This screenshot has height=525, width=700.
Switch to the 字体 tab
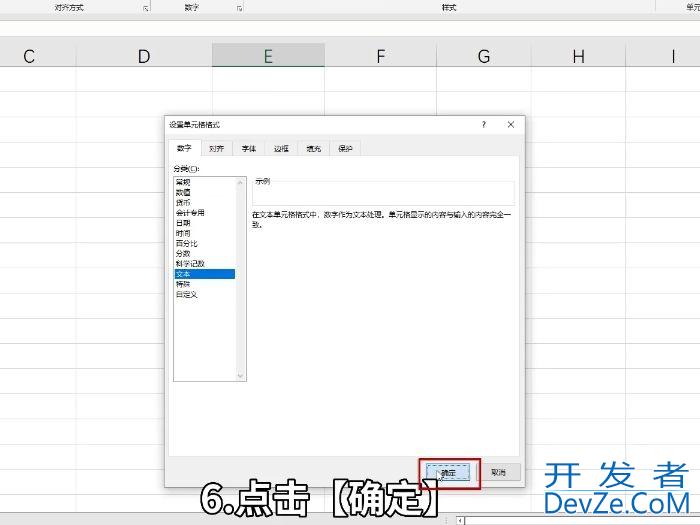click(249, 149)
